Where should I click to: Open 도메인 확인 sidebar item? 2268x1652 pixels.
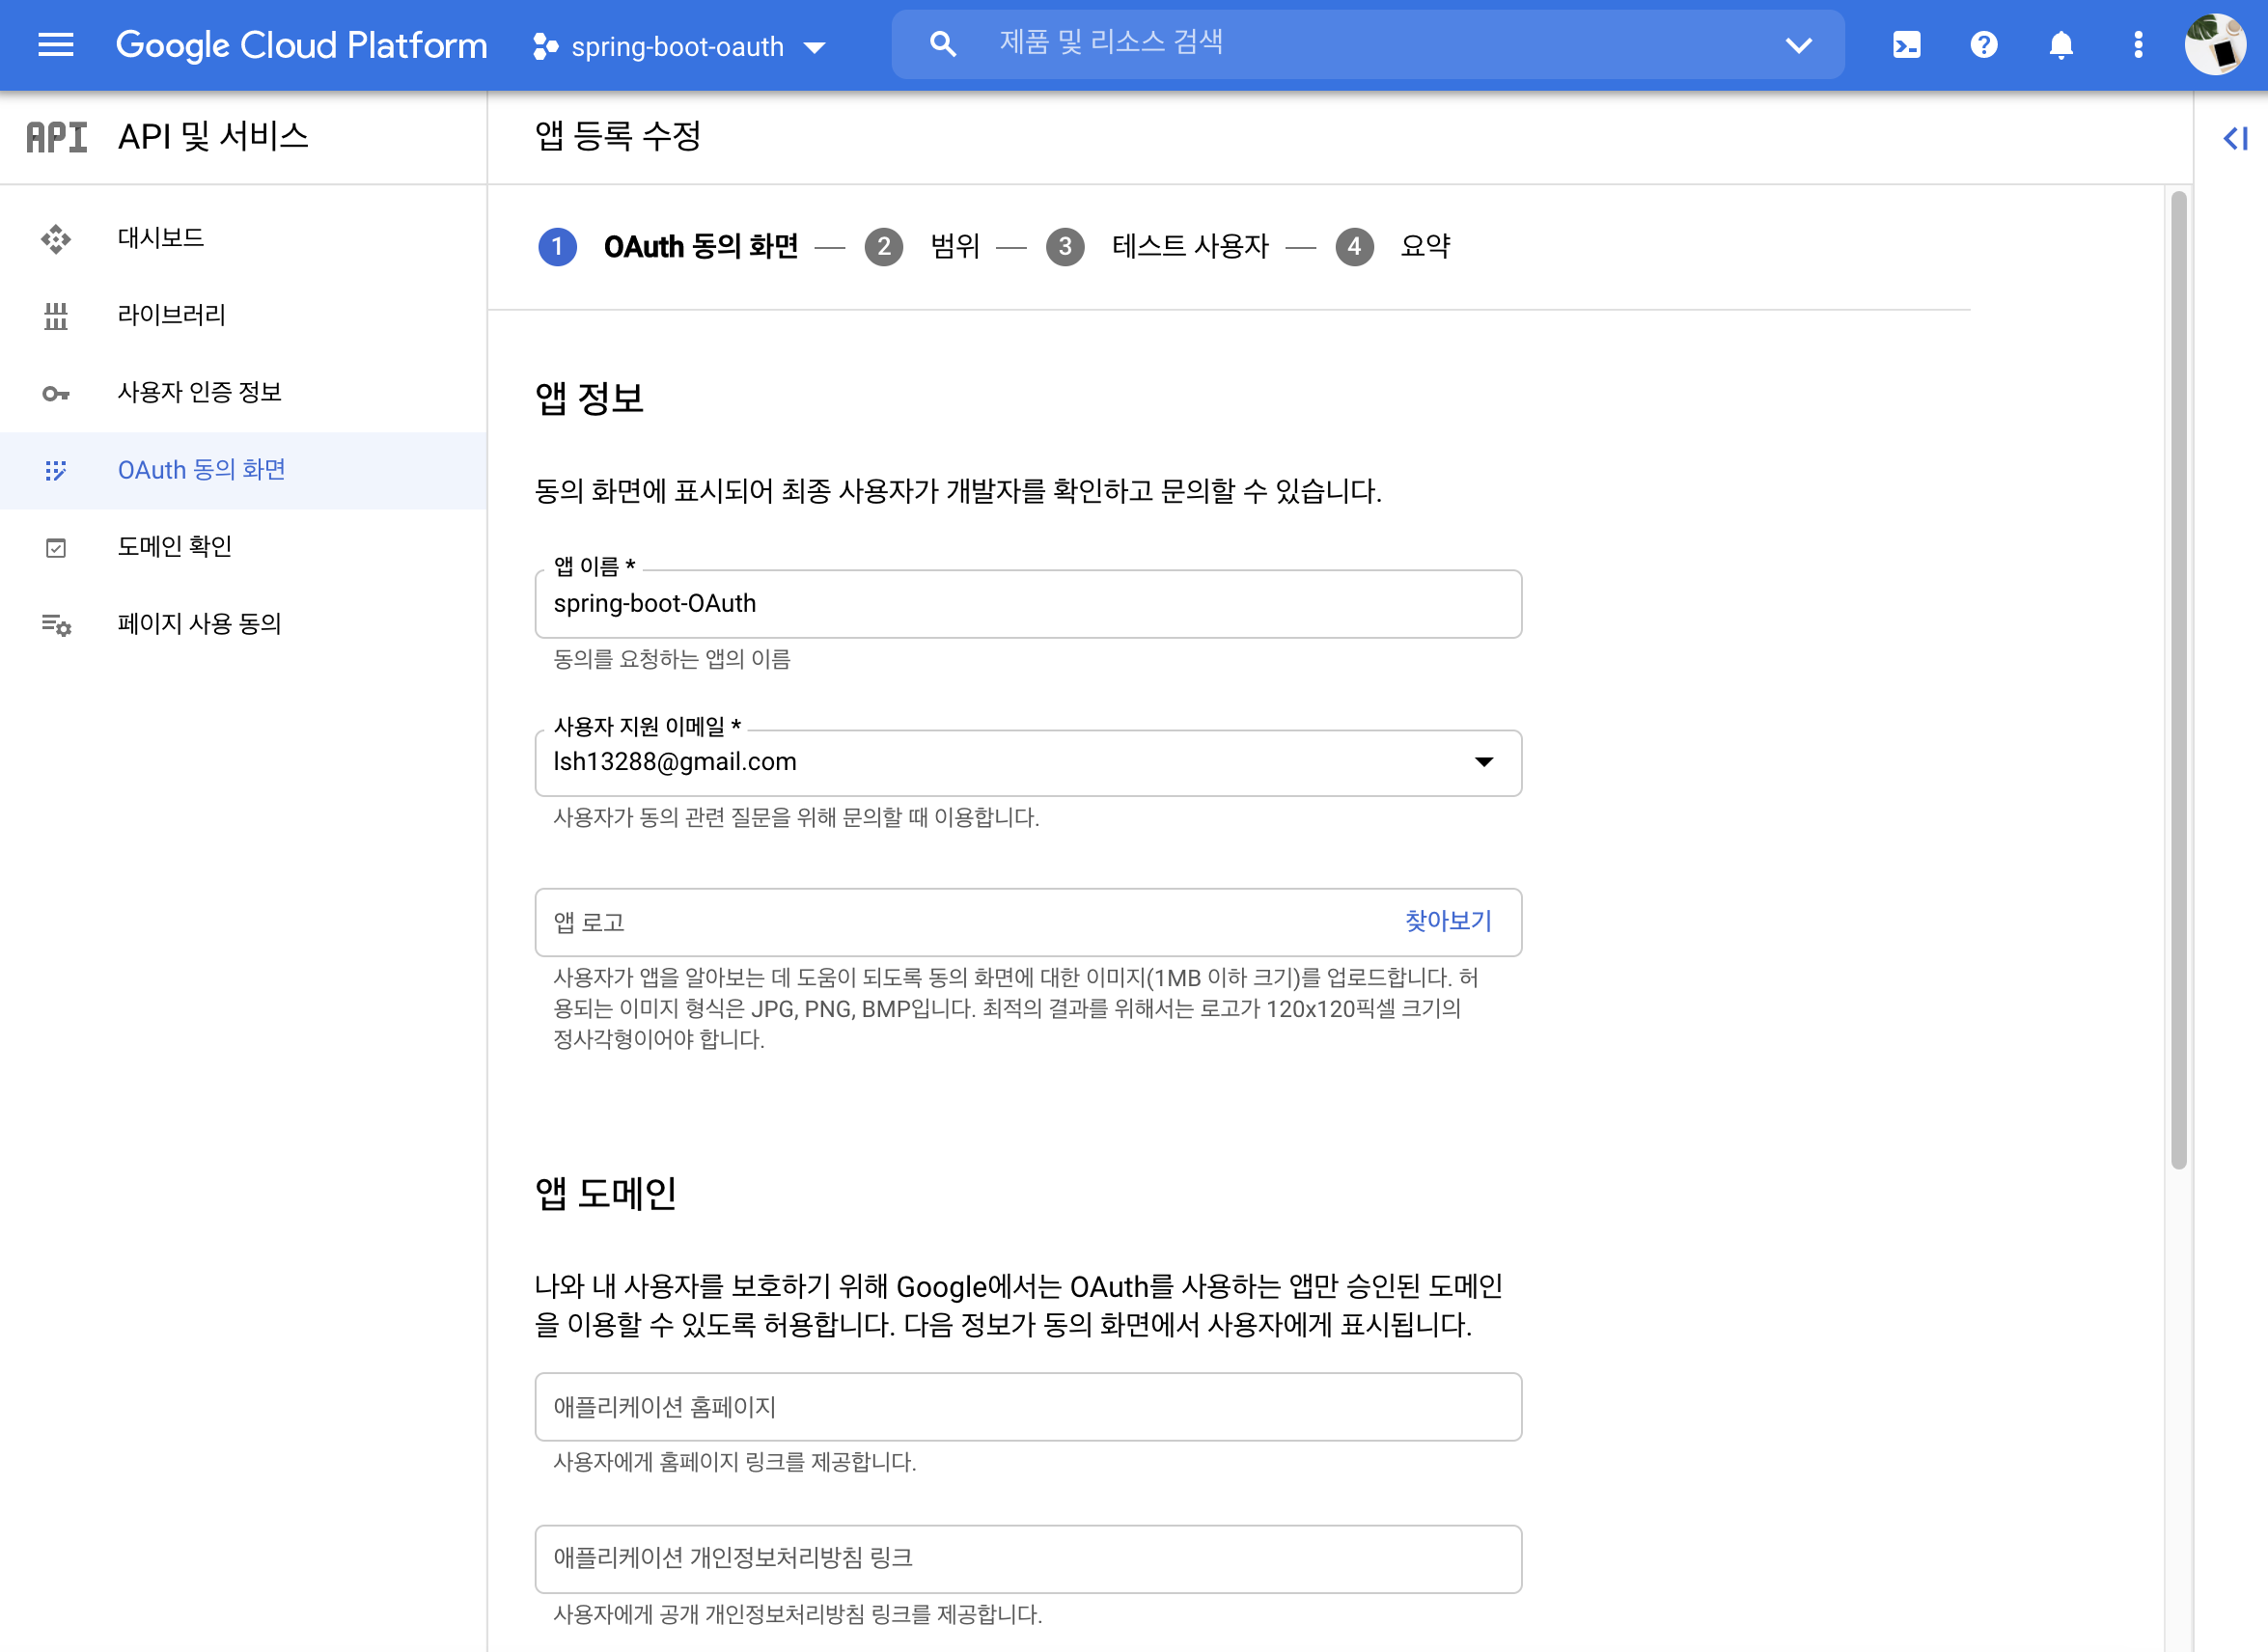pos(174,546)
